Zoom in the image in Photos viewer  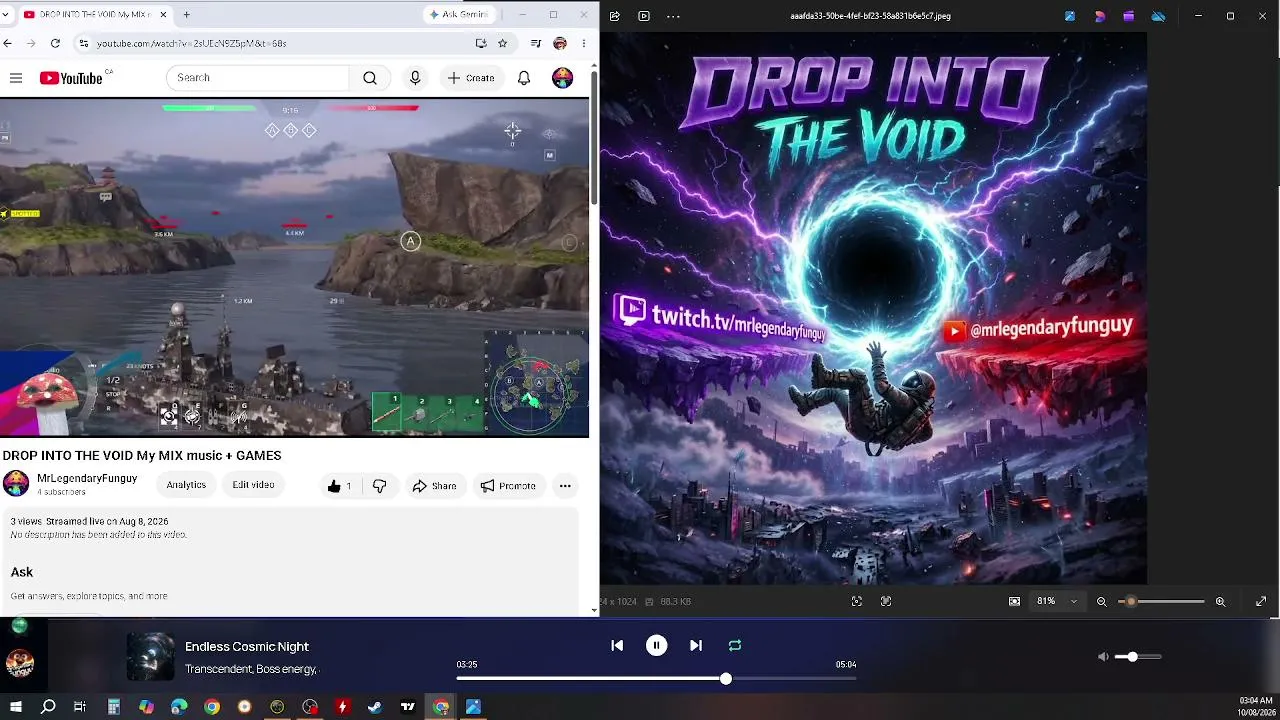[1220, 602]
